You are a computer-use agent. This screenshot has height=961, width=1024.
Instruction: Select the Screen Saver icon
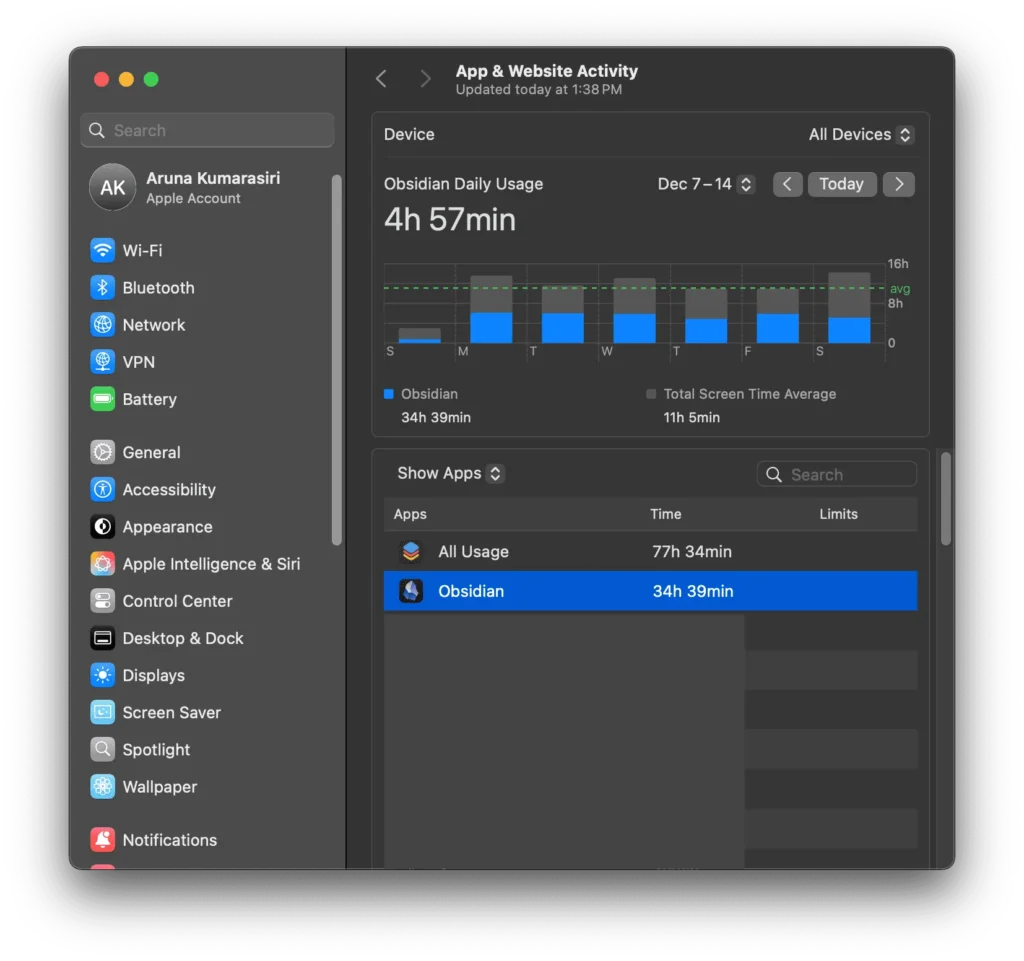coord(102,713)
